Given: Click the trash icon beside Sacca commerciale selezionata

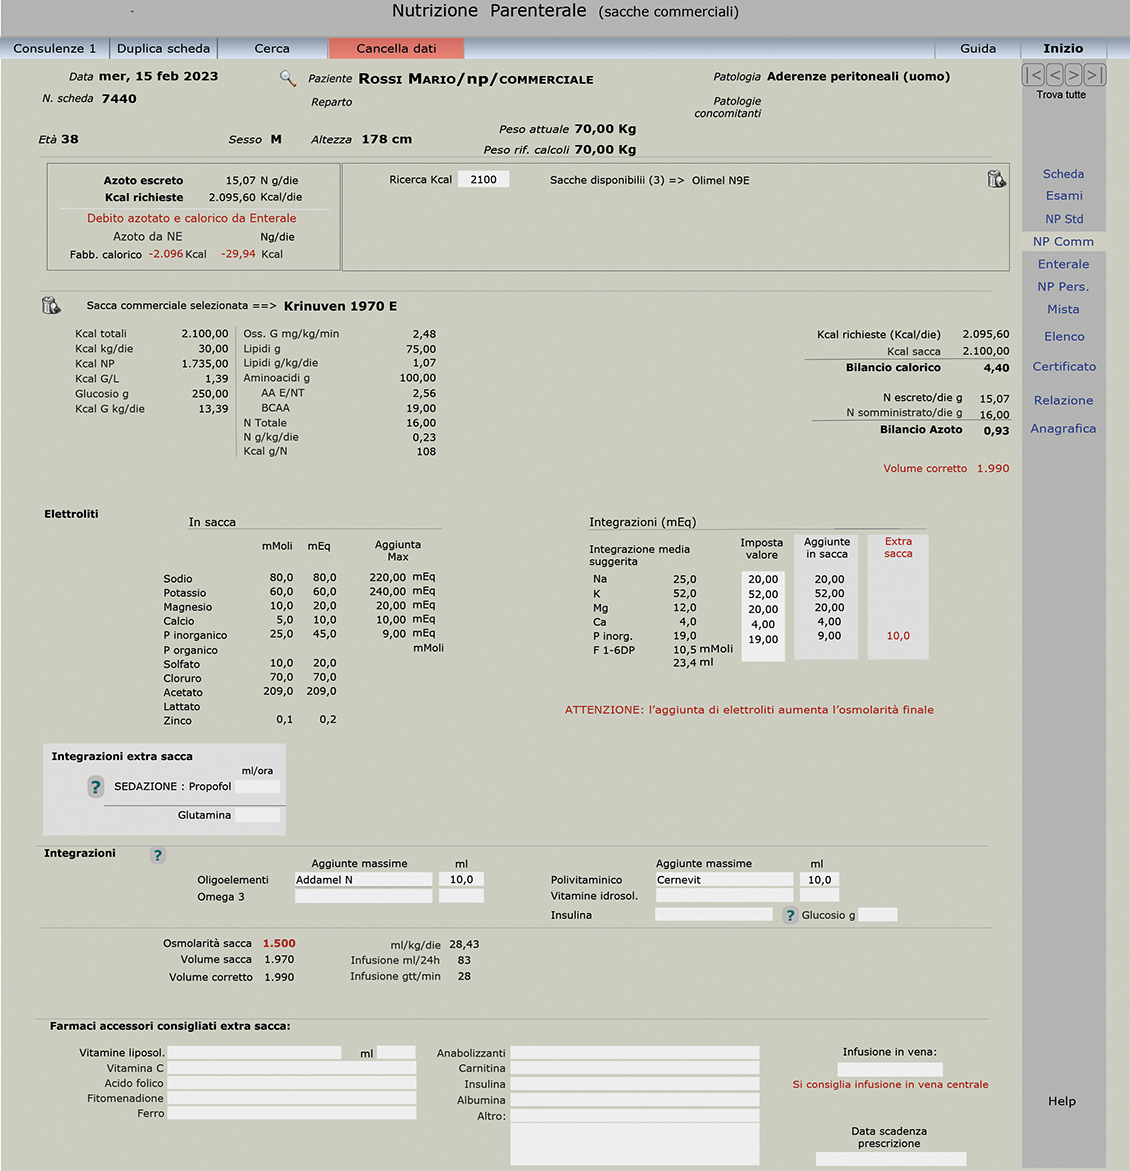Looking at the screenshot, I should (x=51, y=305).
